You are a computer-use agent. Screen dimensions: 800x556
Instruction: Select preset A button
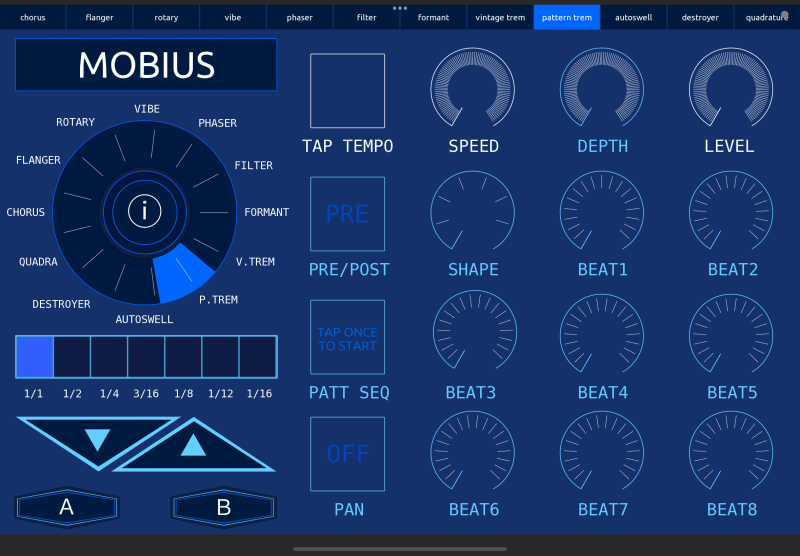66,507
